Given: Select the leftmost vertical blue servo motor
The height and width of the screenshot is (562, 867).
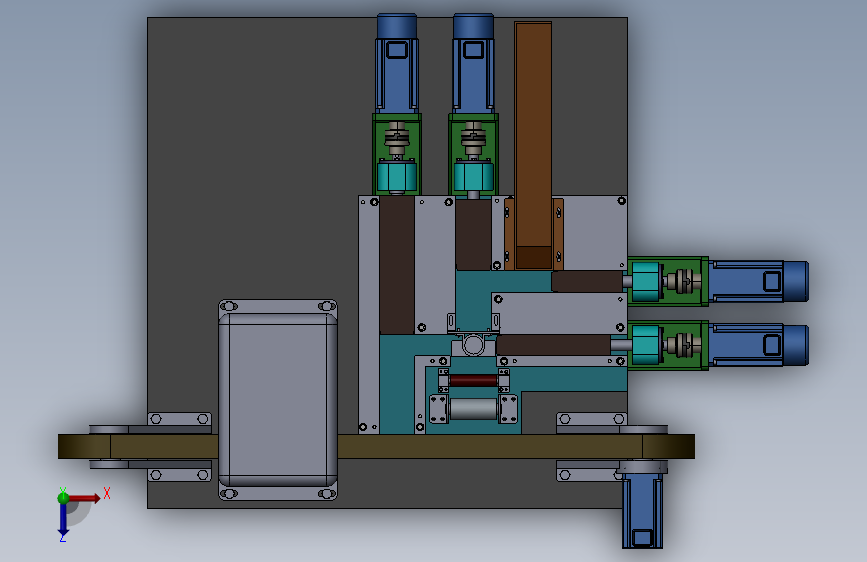Looking at the screenshot, I should click(x=396, y=64).
